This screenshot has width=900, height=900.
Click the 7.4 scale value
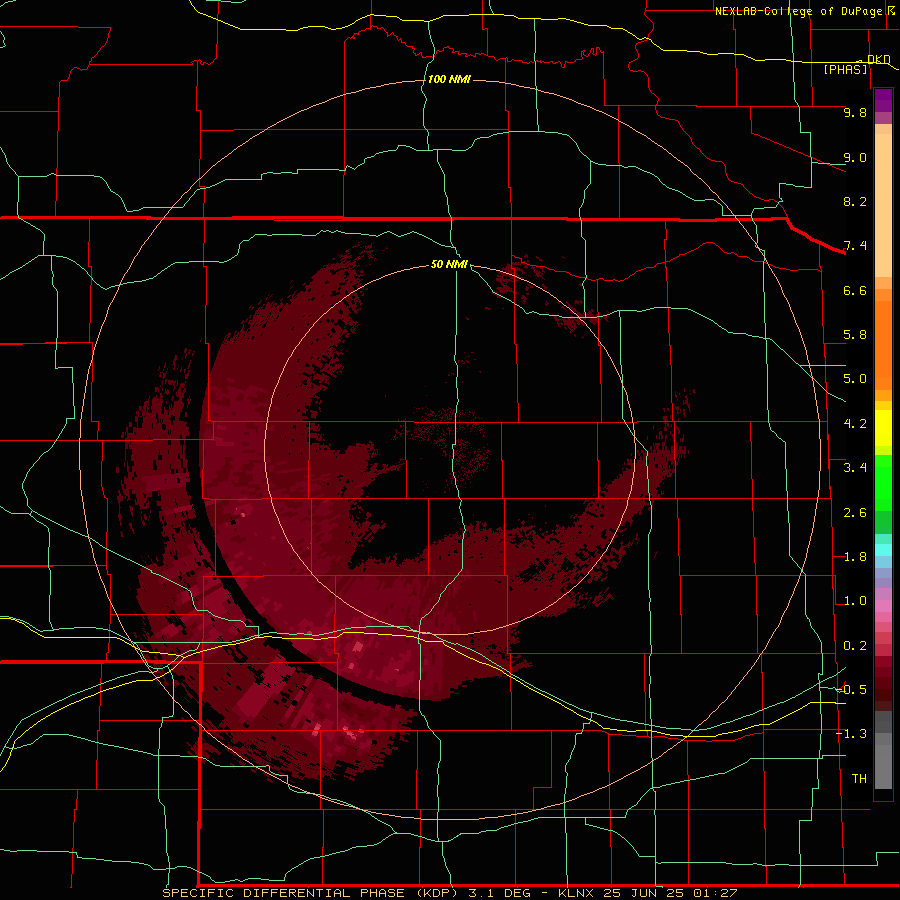(x=855, y=246)
